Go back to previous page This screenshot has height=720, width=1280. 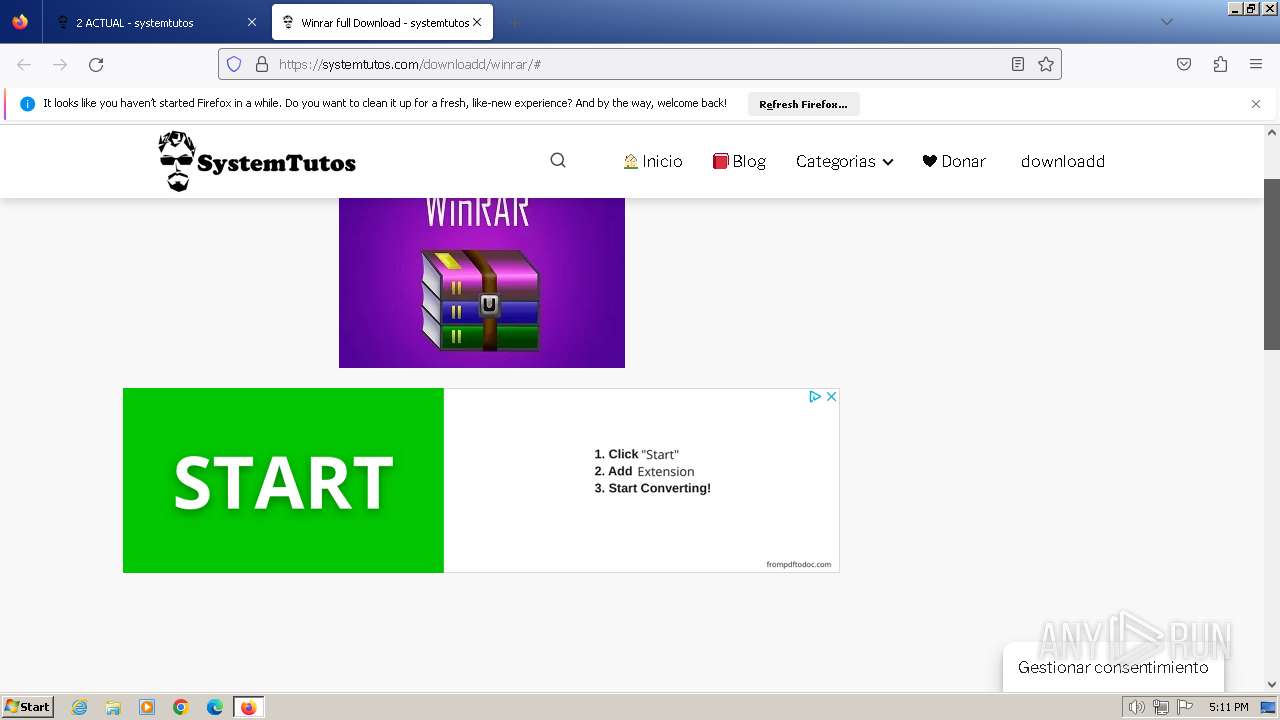(x=24, y=64)
